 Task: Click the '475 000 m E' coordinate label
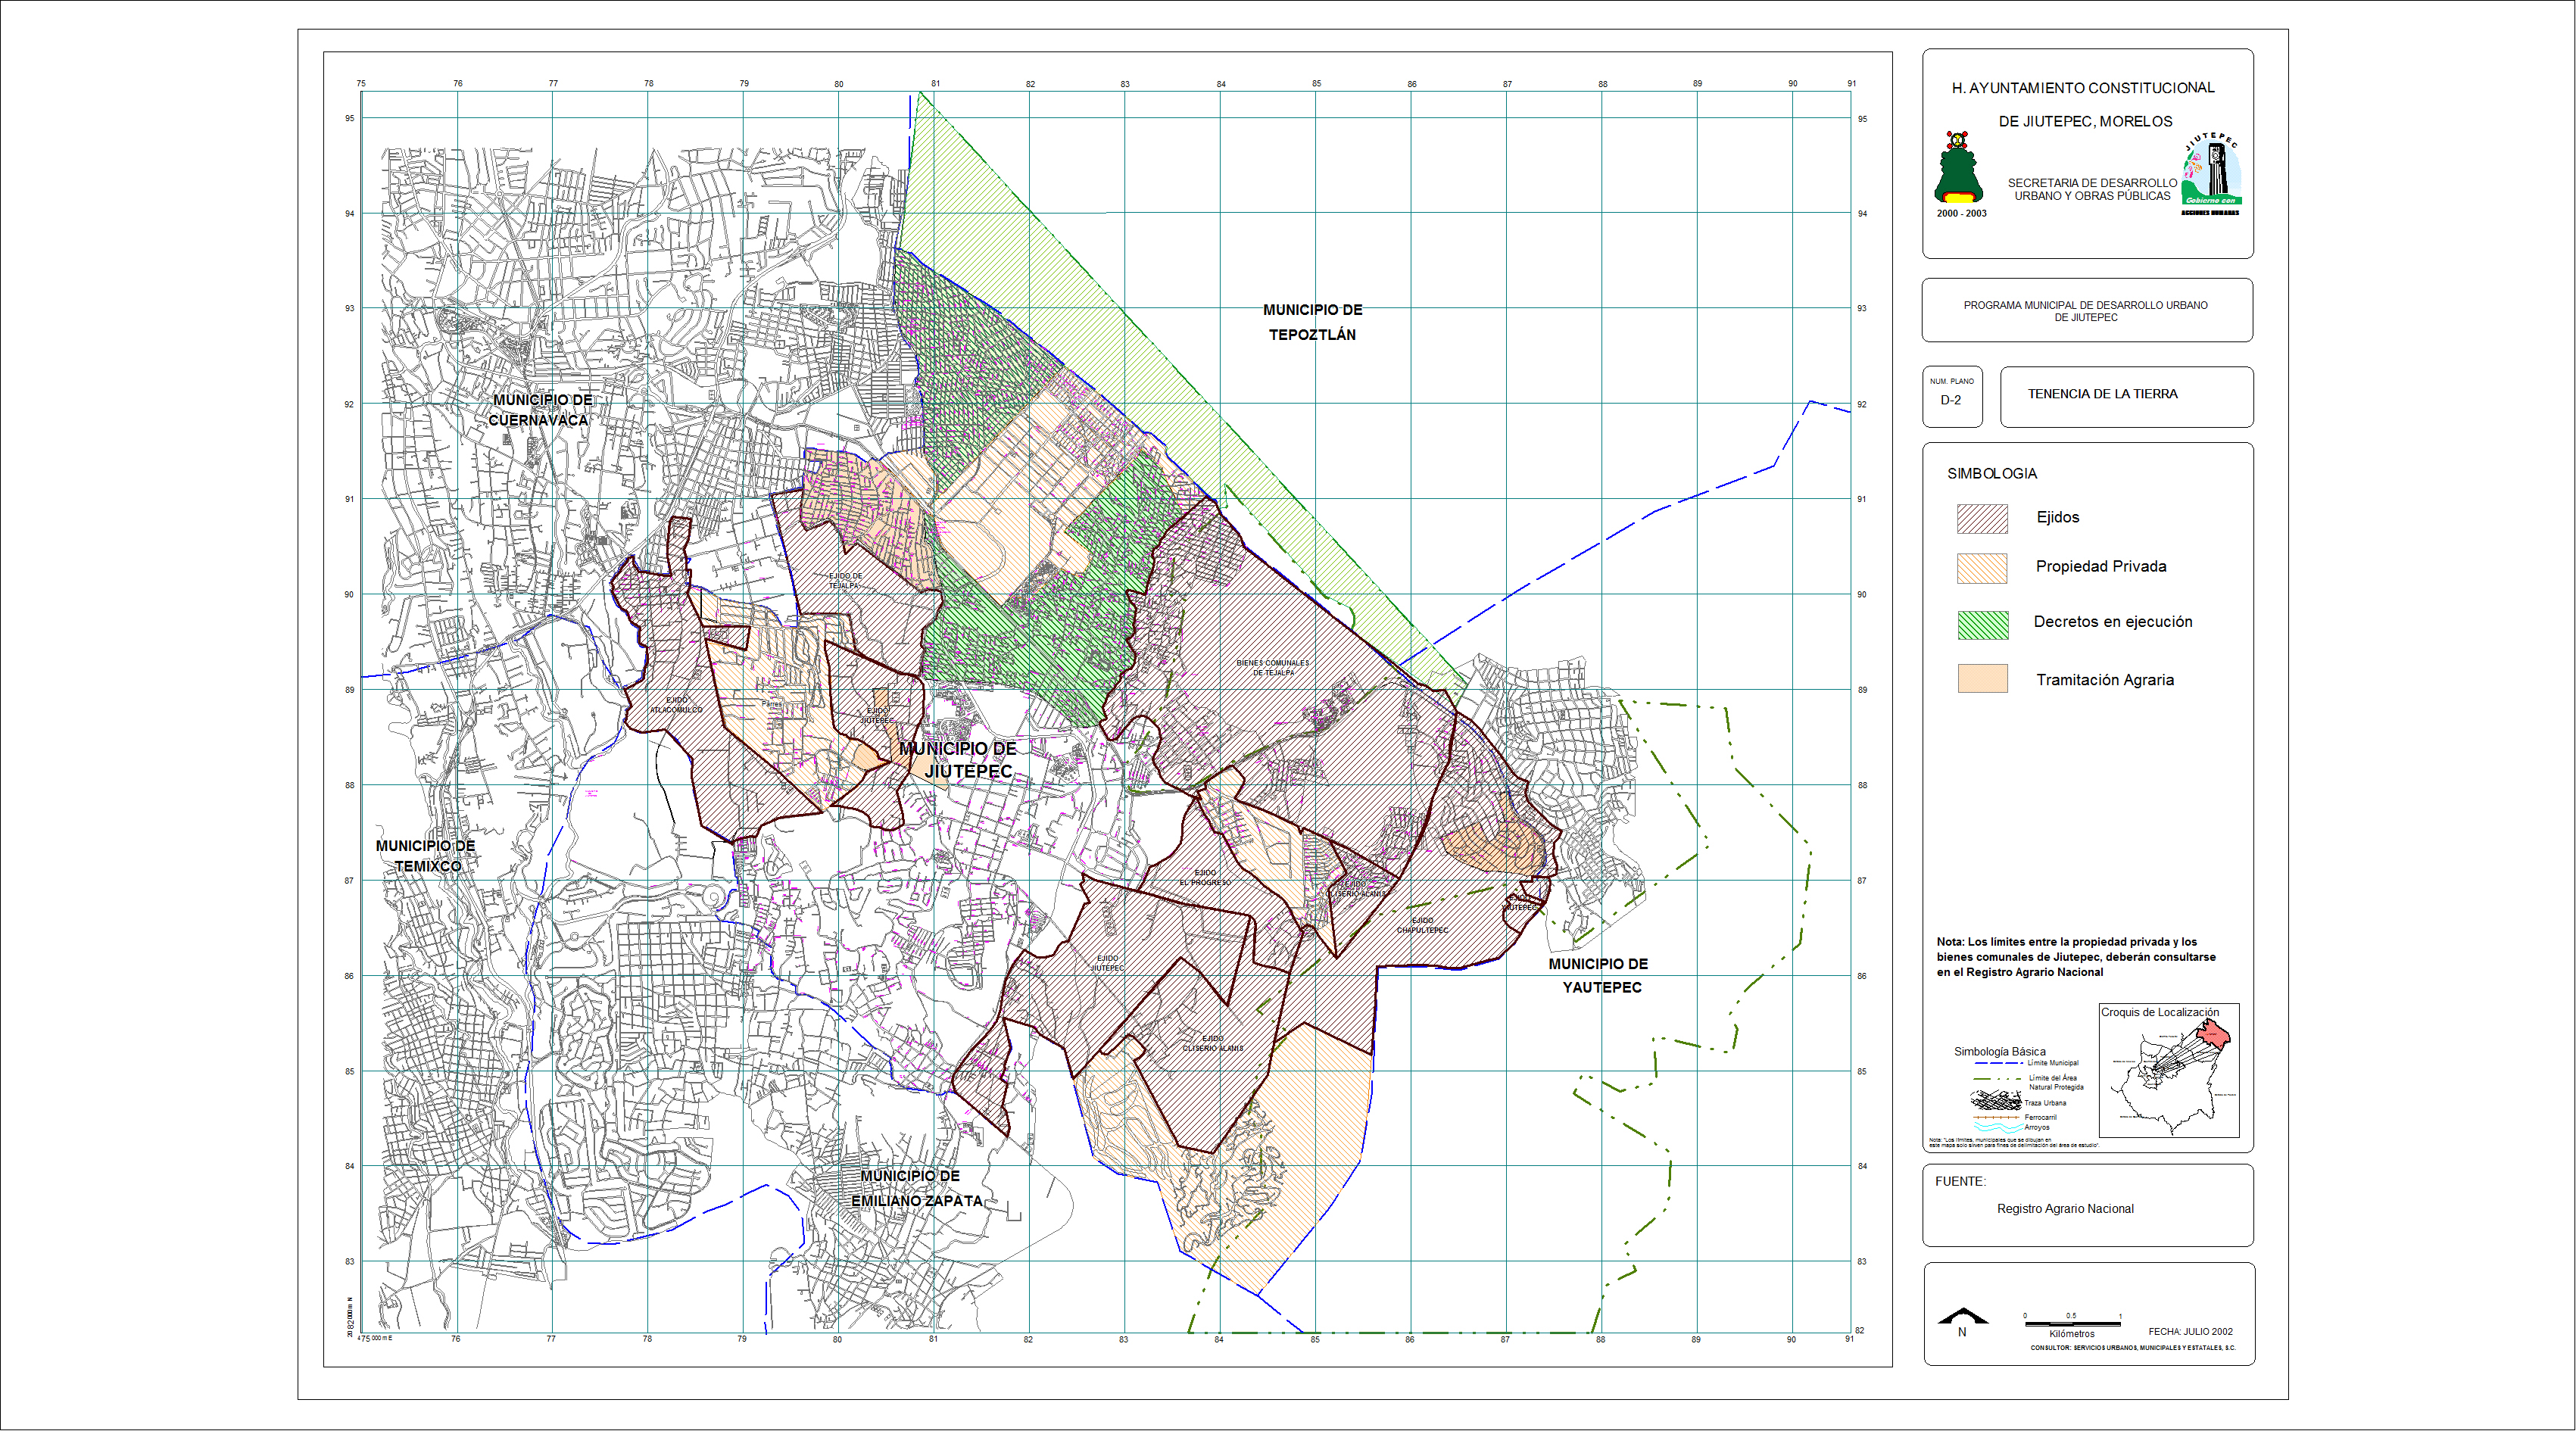coord(375,1338)
